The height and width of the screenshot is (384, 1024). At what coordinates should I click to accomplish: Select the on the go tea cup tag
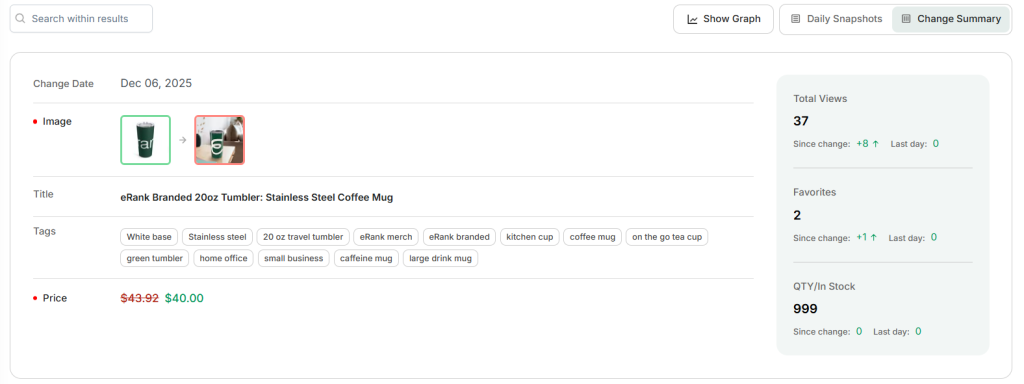pos(667,237)
